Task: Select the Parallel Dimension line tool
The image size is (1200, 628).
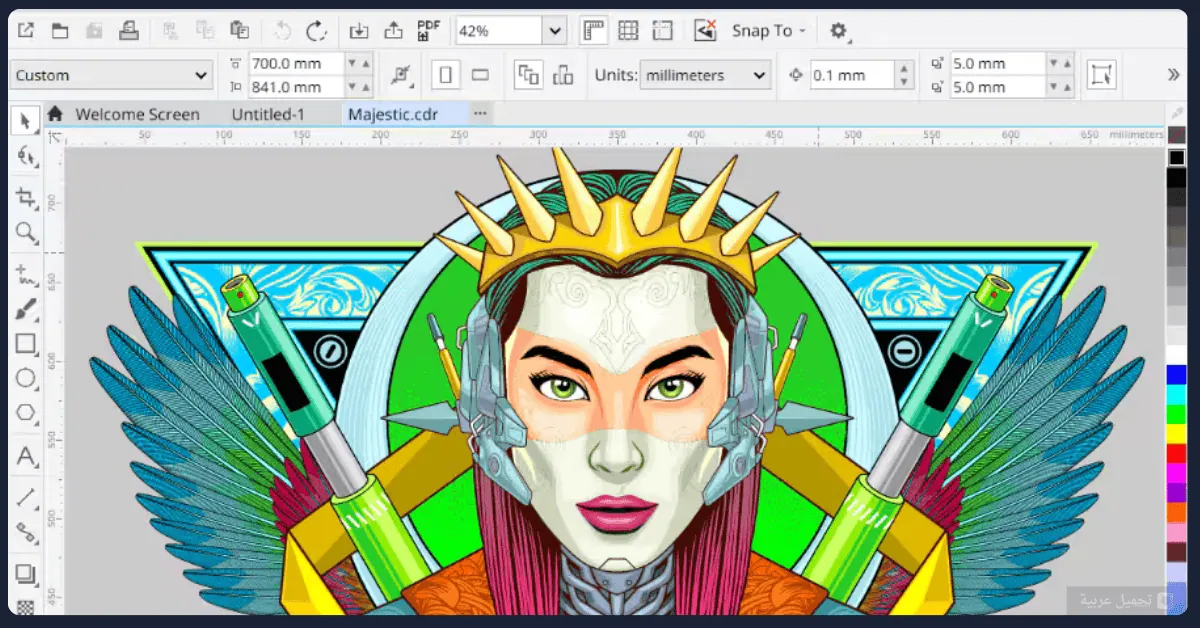Action: tap(26, 496)
